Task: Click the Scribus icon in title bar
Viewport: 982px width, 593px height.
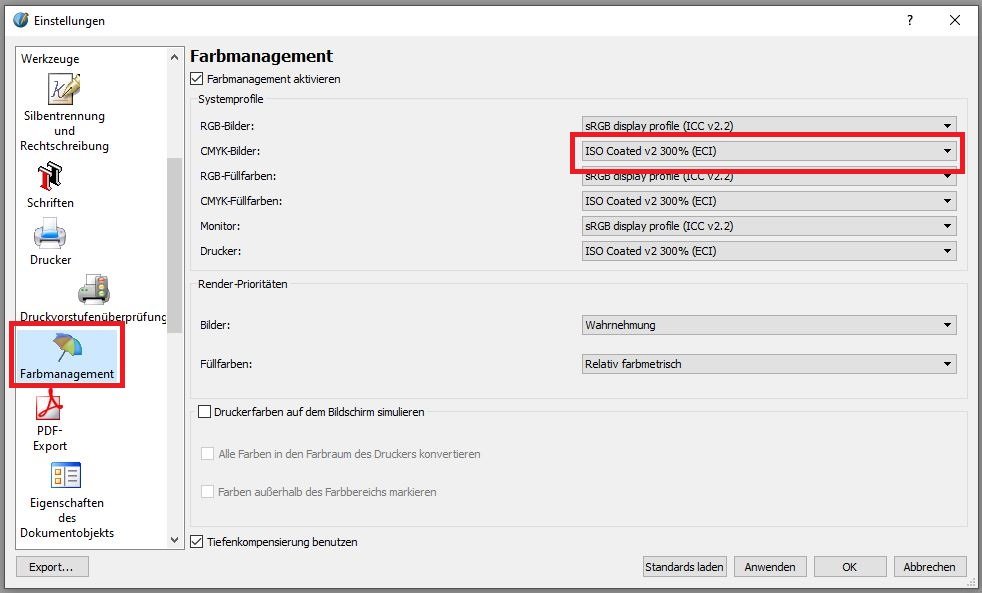Action: click(20, 20)
